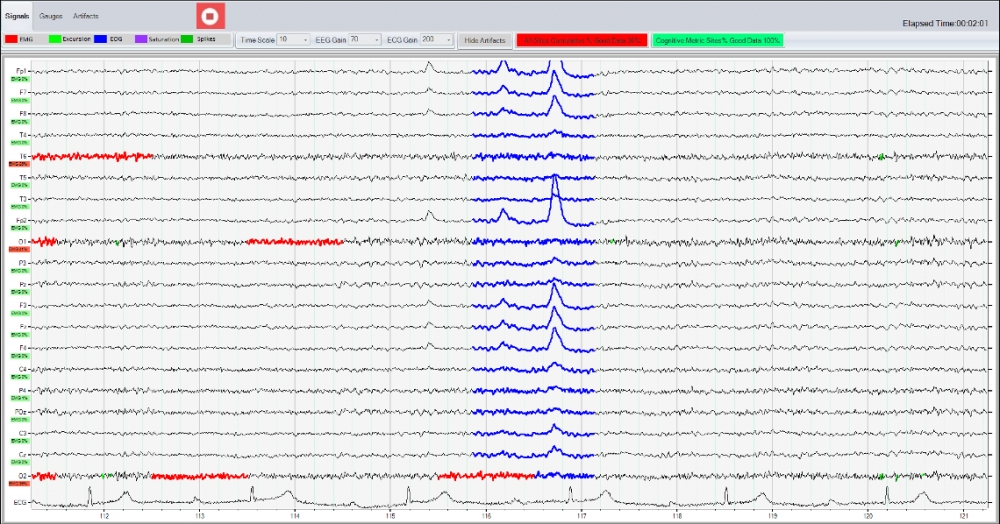This screenshot has width=1000, height=524.
Task: Click the green EMG badge under Fp1
Action: (18, 80)
